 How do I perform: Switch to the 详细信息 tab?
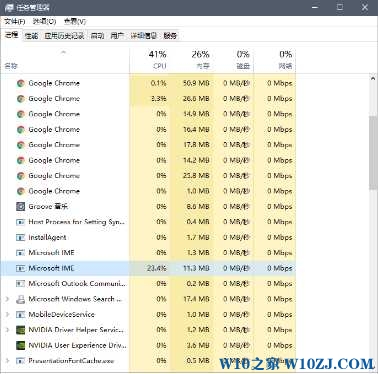pyautogui.click(x=144, y=36)
